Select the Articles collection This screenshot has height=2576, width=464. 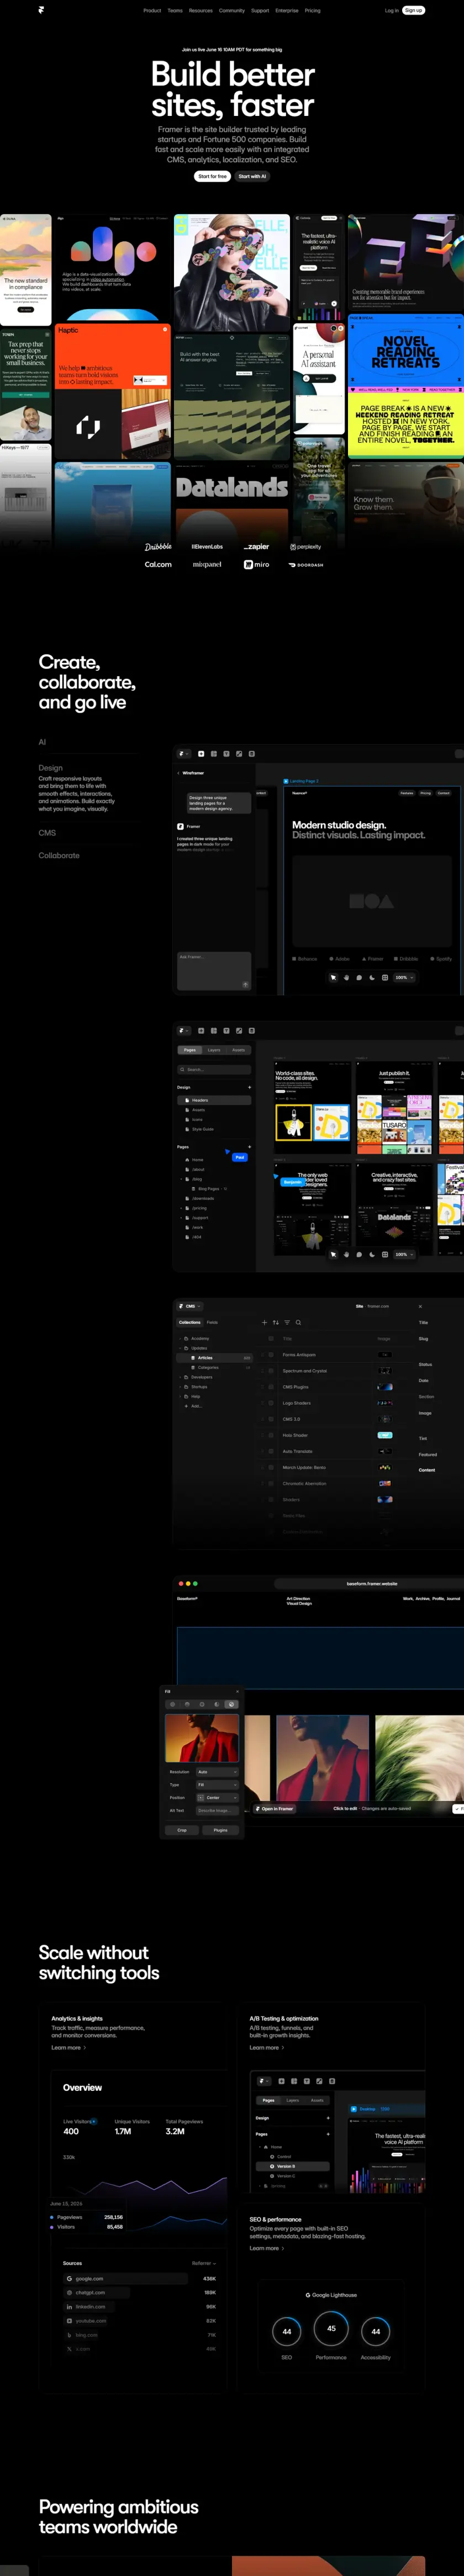coord(214,1358)
